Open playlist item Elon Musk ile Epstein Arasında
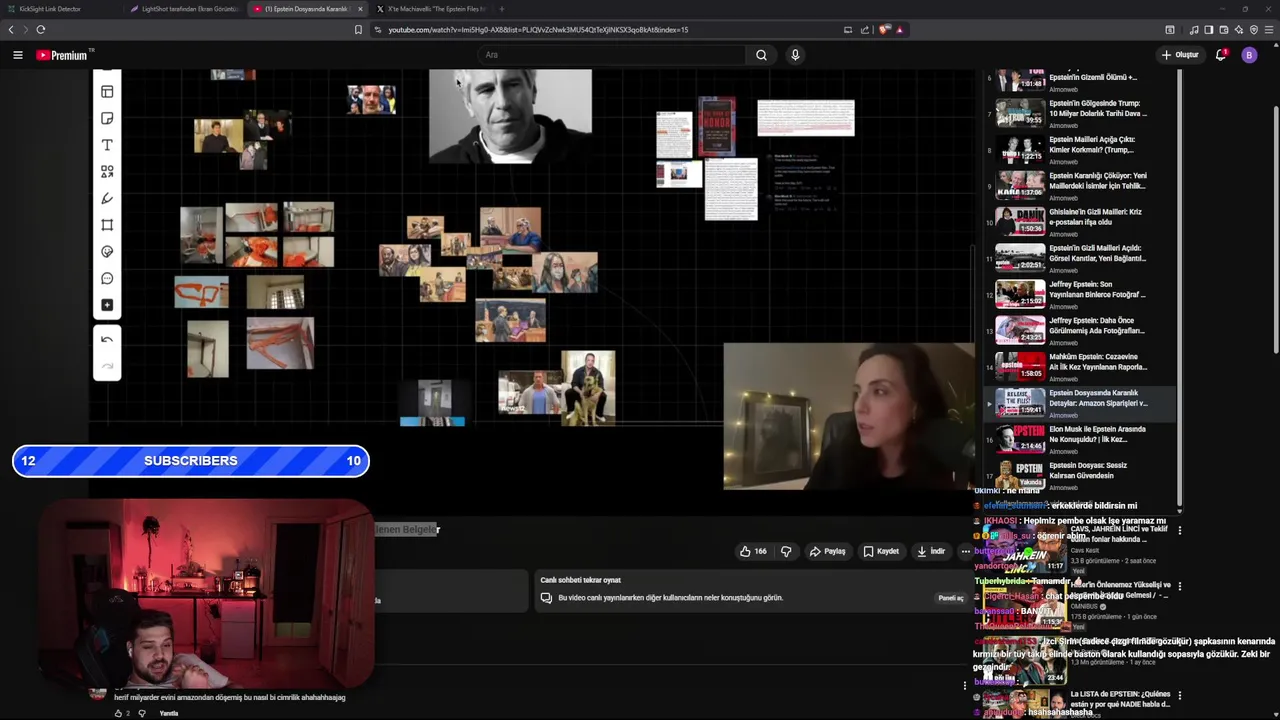This screenshot has width=1280, height=720. coord(1078,438)
